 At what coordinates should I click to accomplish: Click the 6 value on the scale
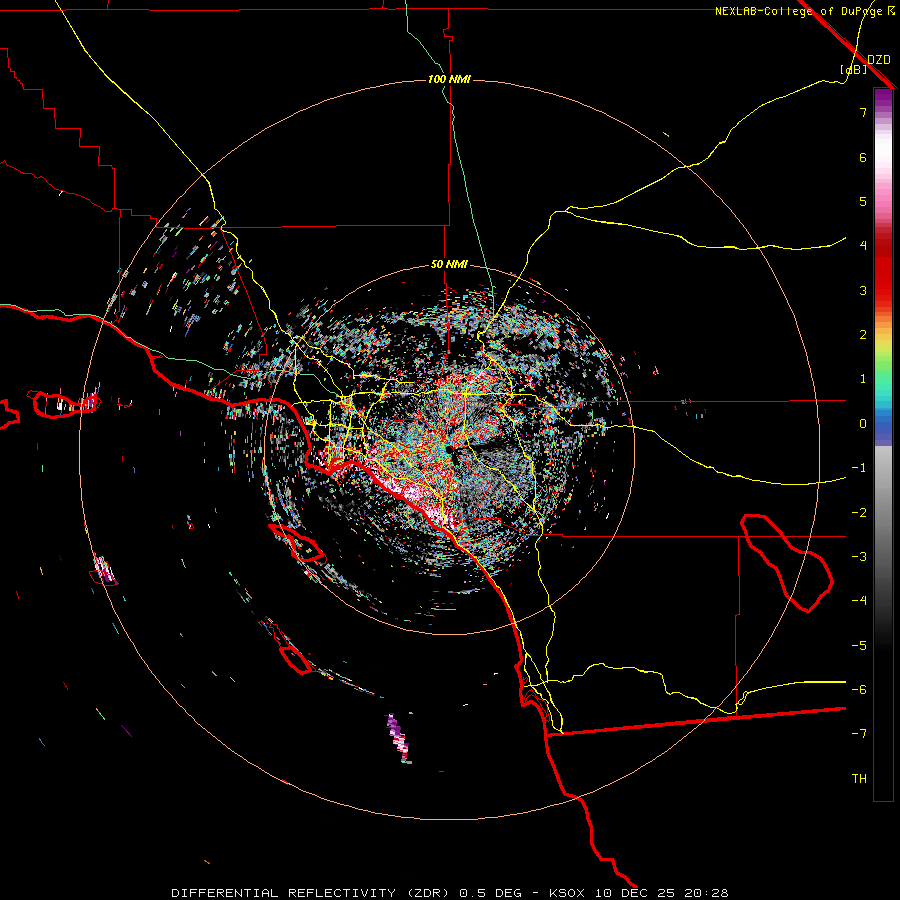(x=863, y=157)
